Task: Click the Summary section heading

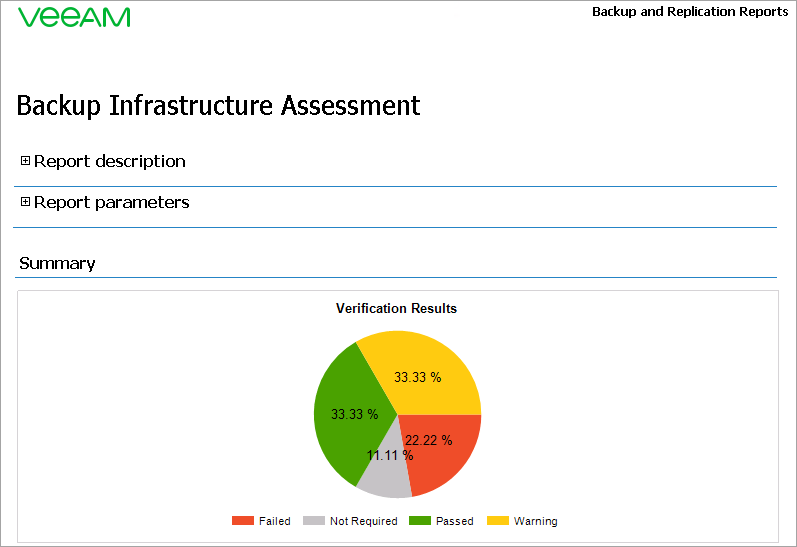Action: point(57,263)
